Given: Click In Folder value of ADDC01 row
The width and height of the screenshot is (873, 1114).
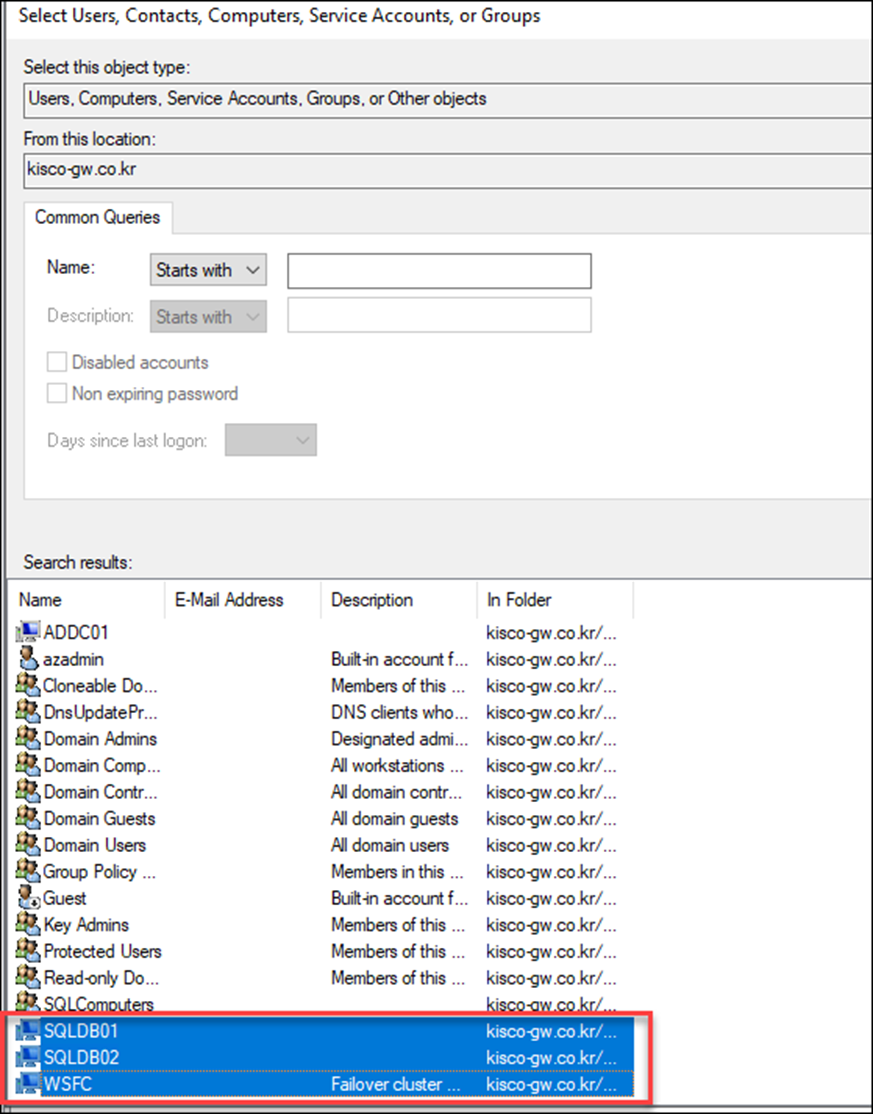Looking at the screenshot, I should tap(551, 632).
